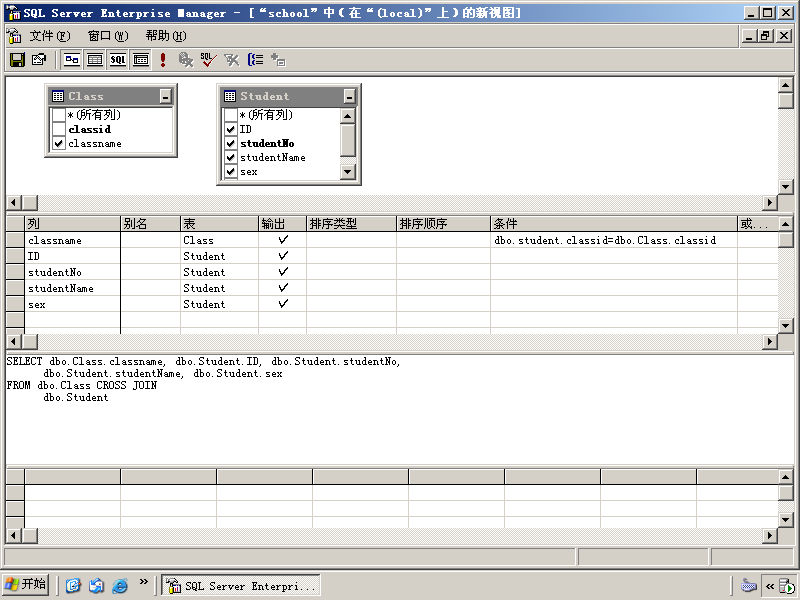
Task: Check the classid column in the Class table
Action: click(59, 129)
